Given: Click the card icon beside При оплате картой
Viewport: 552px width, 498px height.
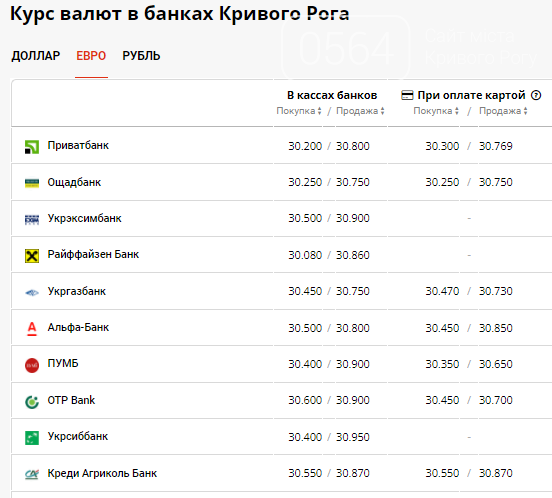Looking at the screenshot, I should [x=407, y=95].
